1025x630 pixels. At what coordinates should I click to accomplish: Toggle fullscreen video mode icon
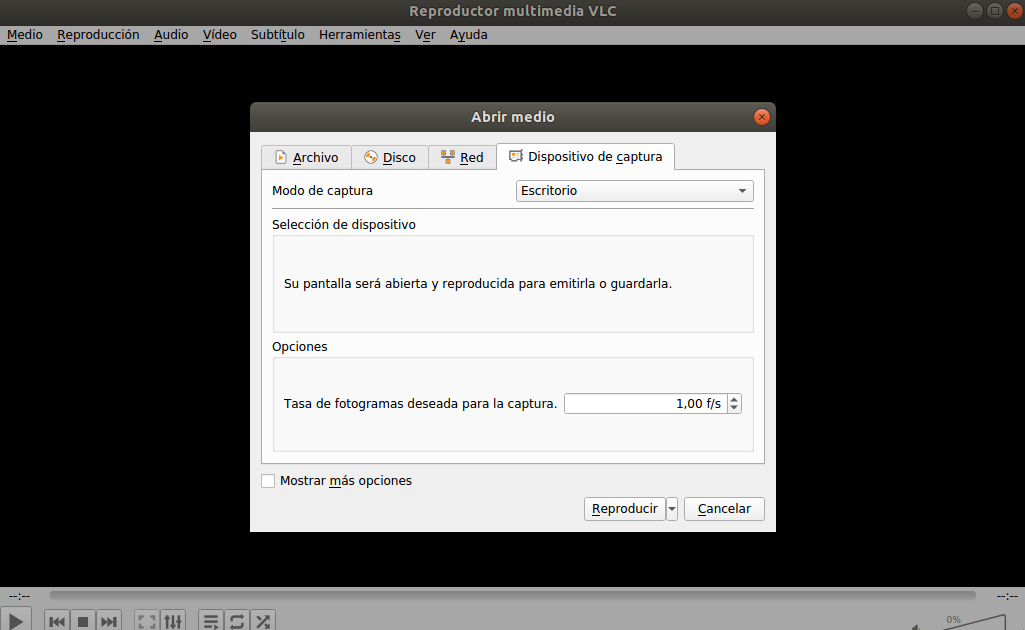pyautogui.click(x=147, y=621)
